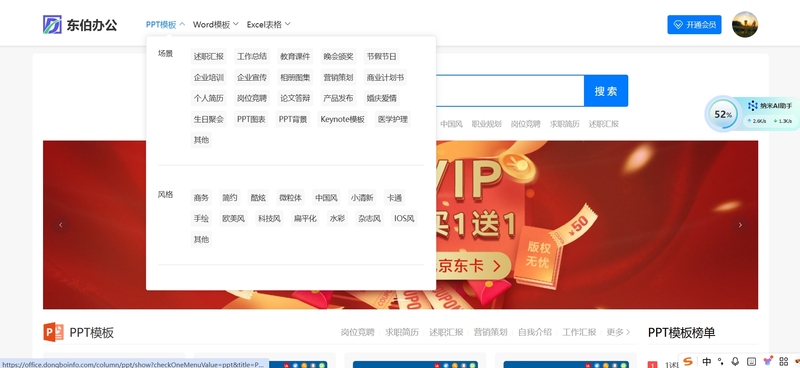Select 节假节日 scene category
Image resolution: width=800 pixels, height=368 pixels.
tap(382, 57)
